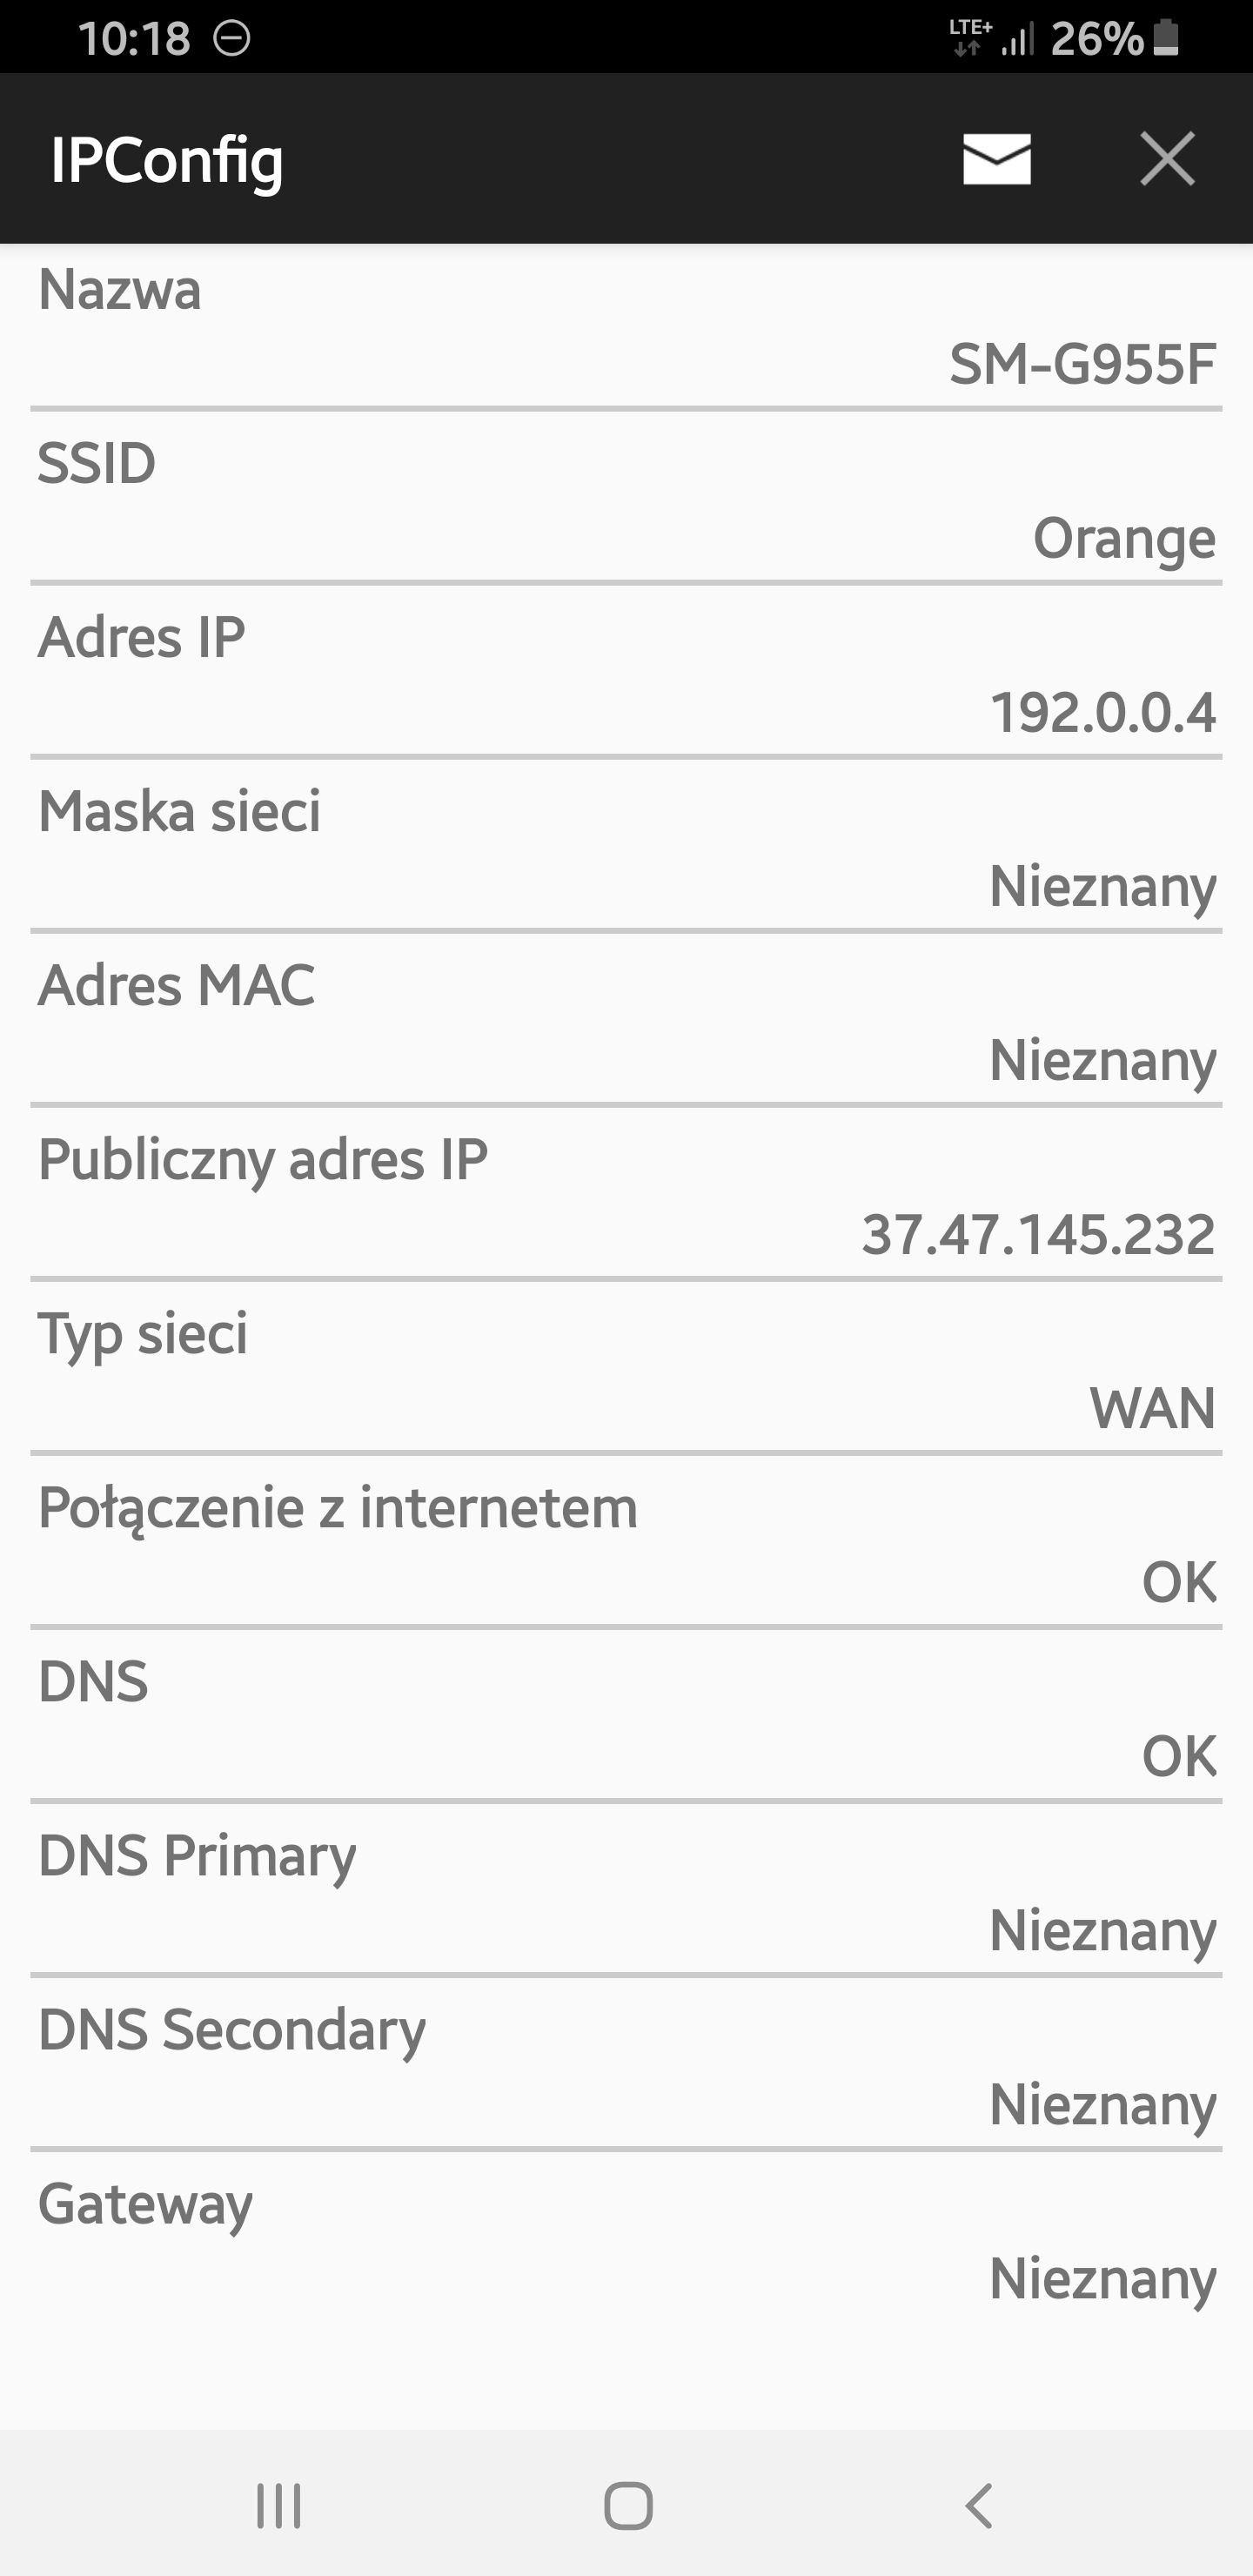The width and height of the screenshot is (1253, 2576).
Task: Tap the DNS OK status row
Action: click(x=626, y=1720)
